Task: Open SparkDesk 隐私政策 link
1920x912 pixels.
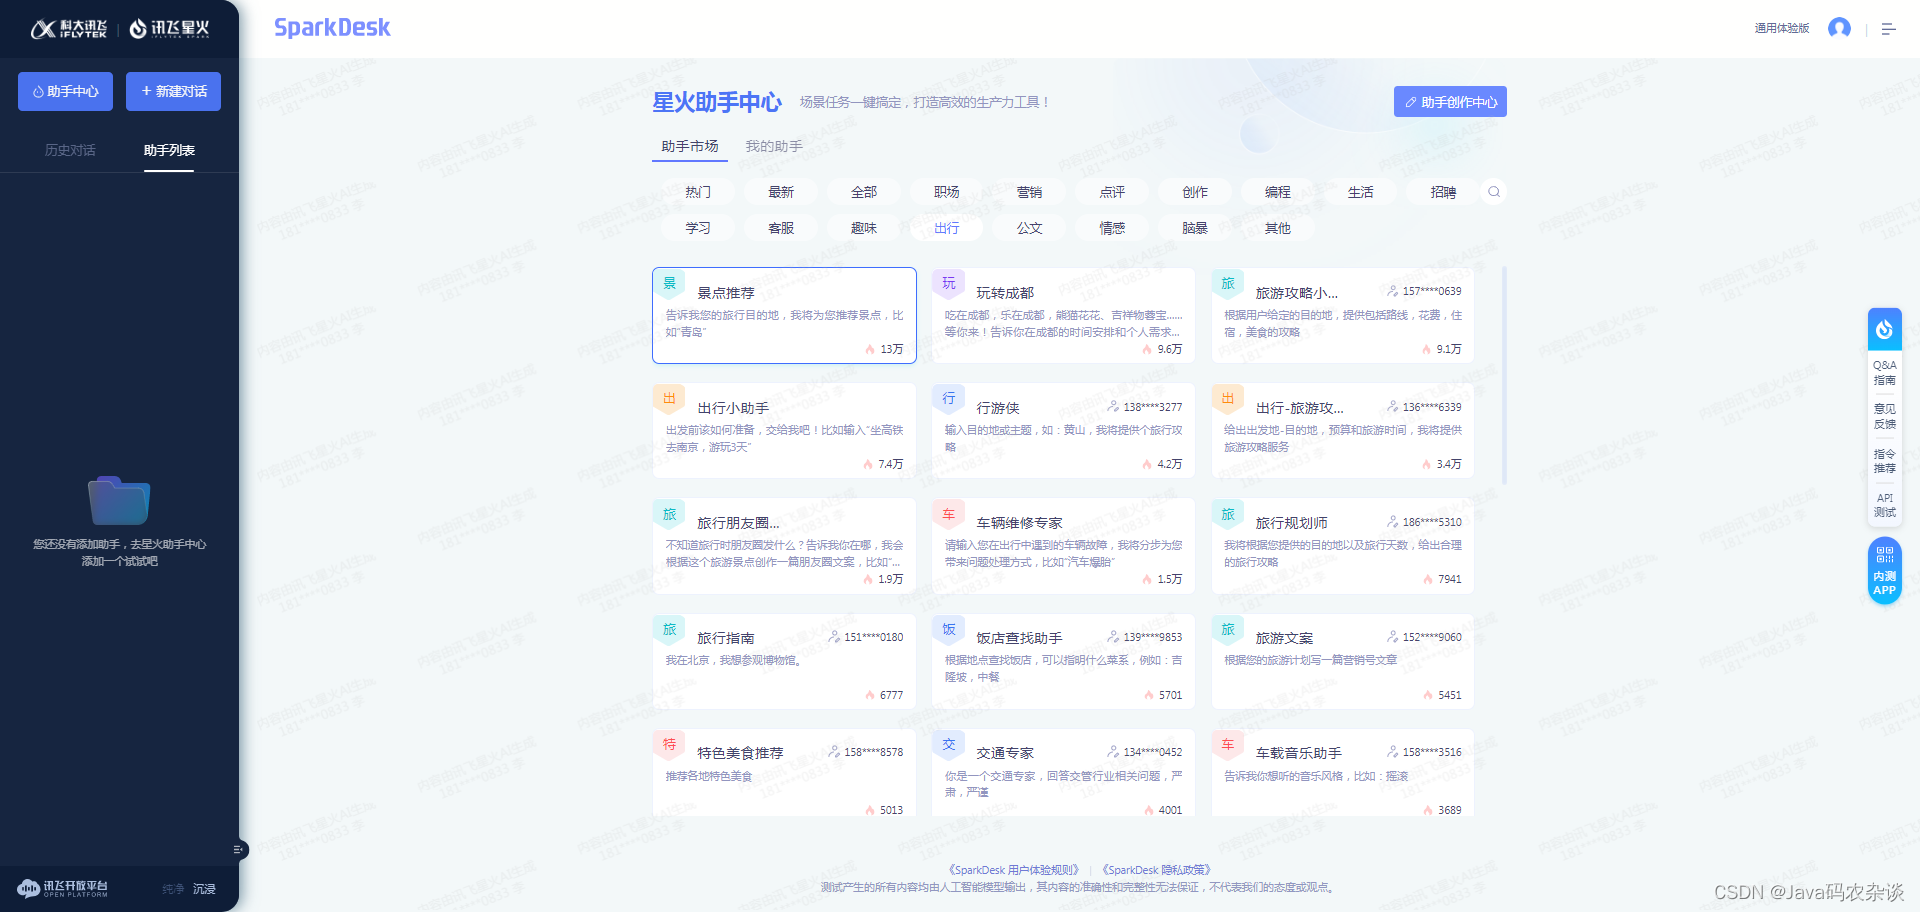Action: 1157,870
